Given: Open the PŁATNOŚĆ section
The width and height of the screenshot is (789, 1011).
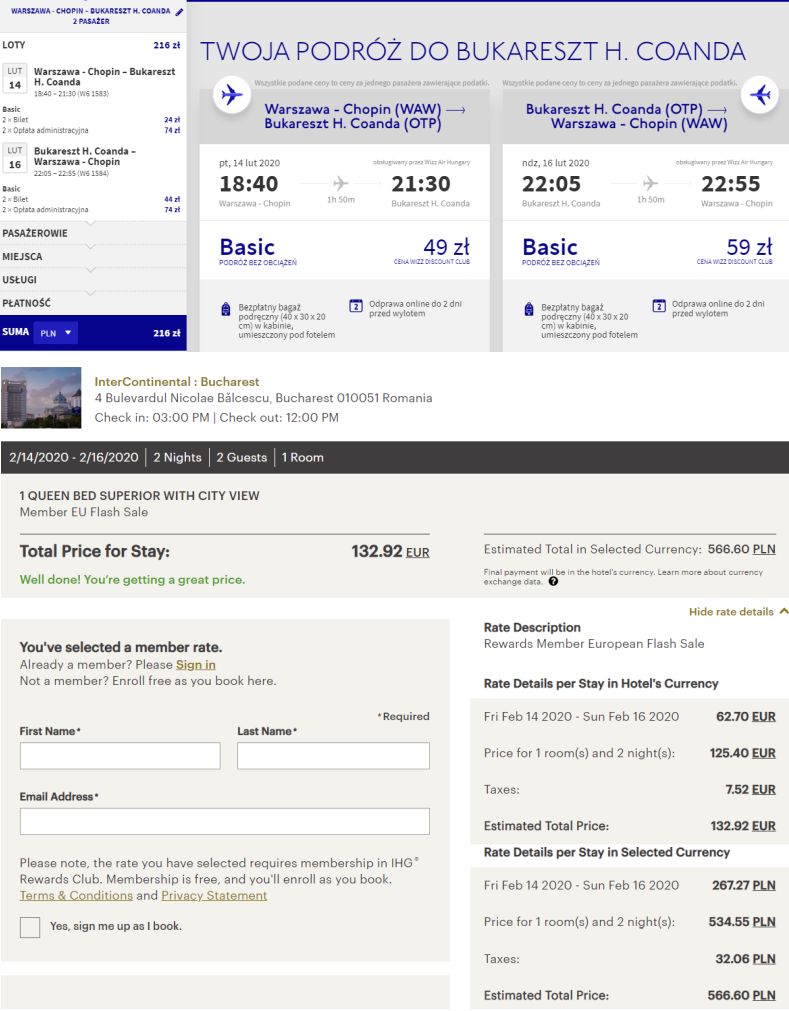Looking at the screenshot, I should (x=26, y=303).
